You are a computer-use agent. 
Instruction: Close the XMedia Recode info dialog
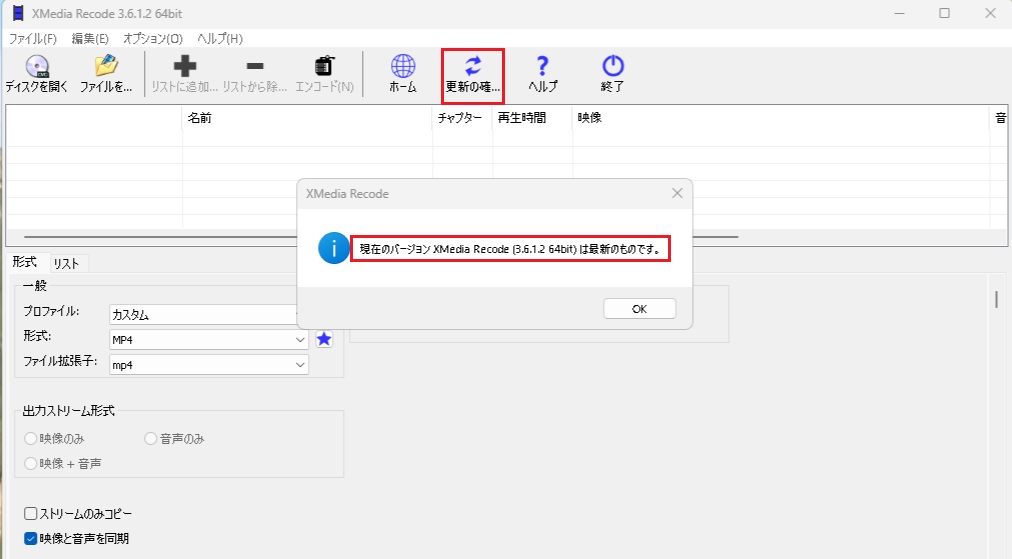click(677, 193)
